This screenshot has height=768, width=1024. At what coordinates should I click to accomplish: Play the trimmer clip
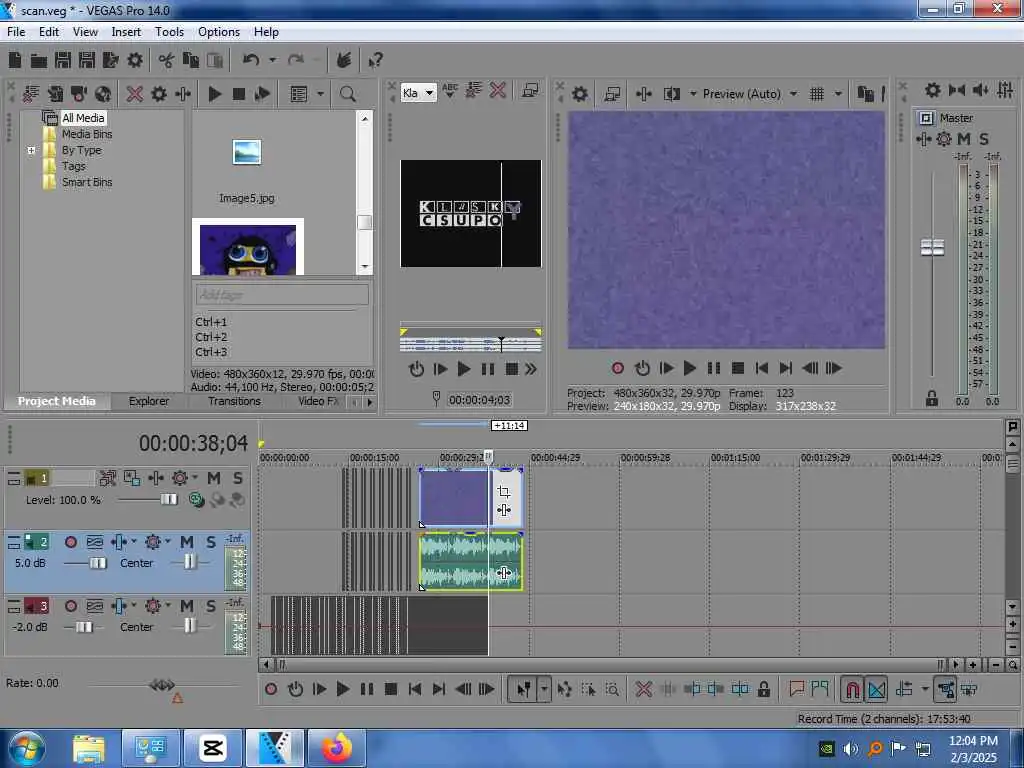click(x=464, y=370)
